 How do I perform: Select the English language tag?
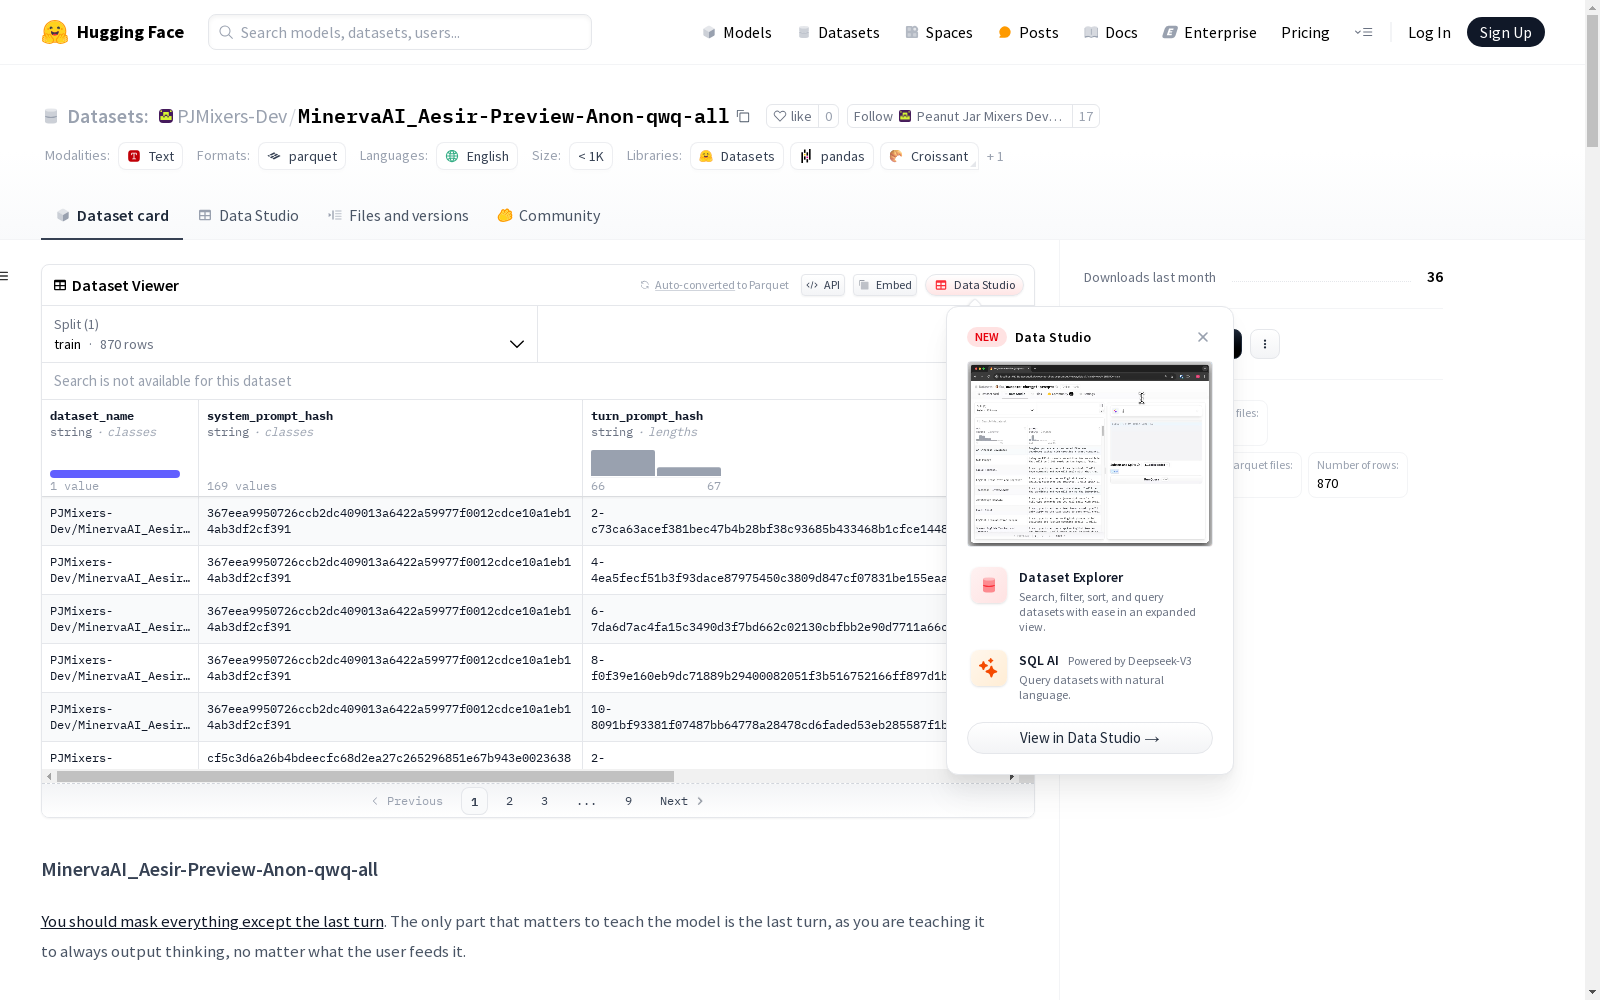[477, 156]
